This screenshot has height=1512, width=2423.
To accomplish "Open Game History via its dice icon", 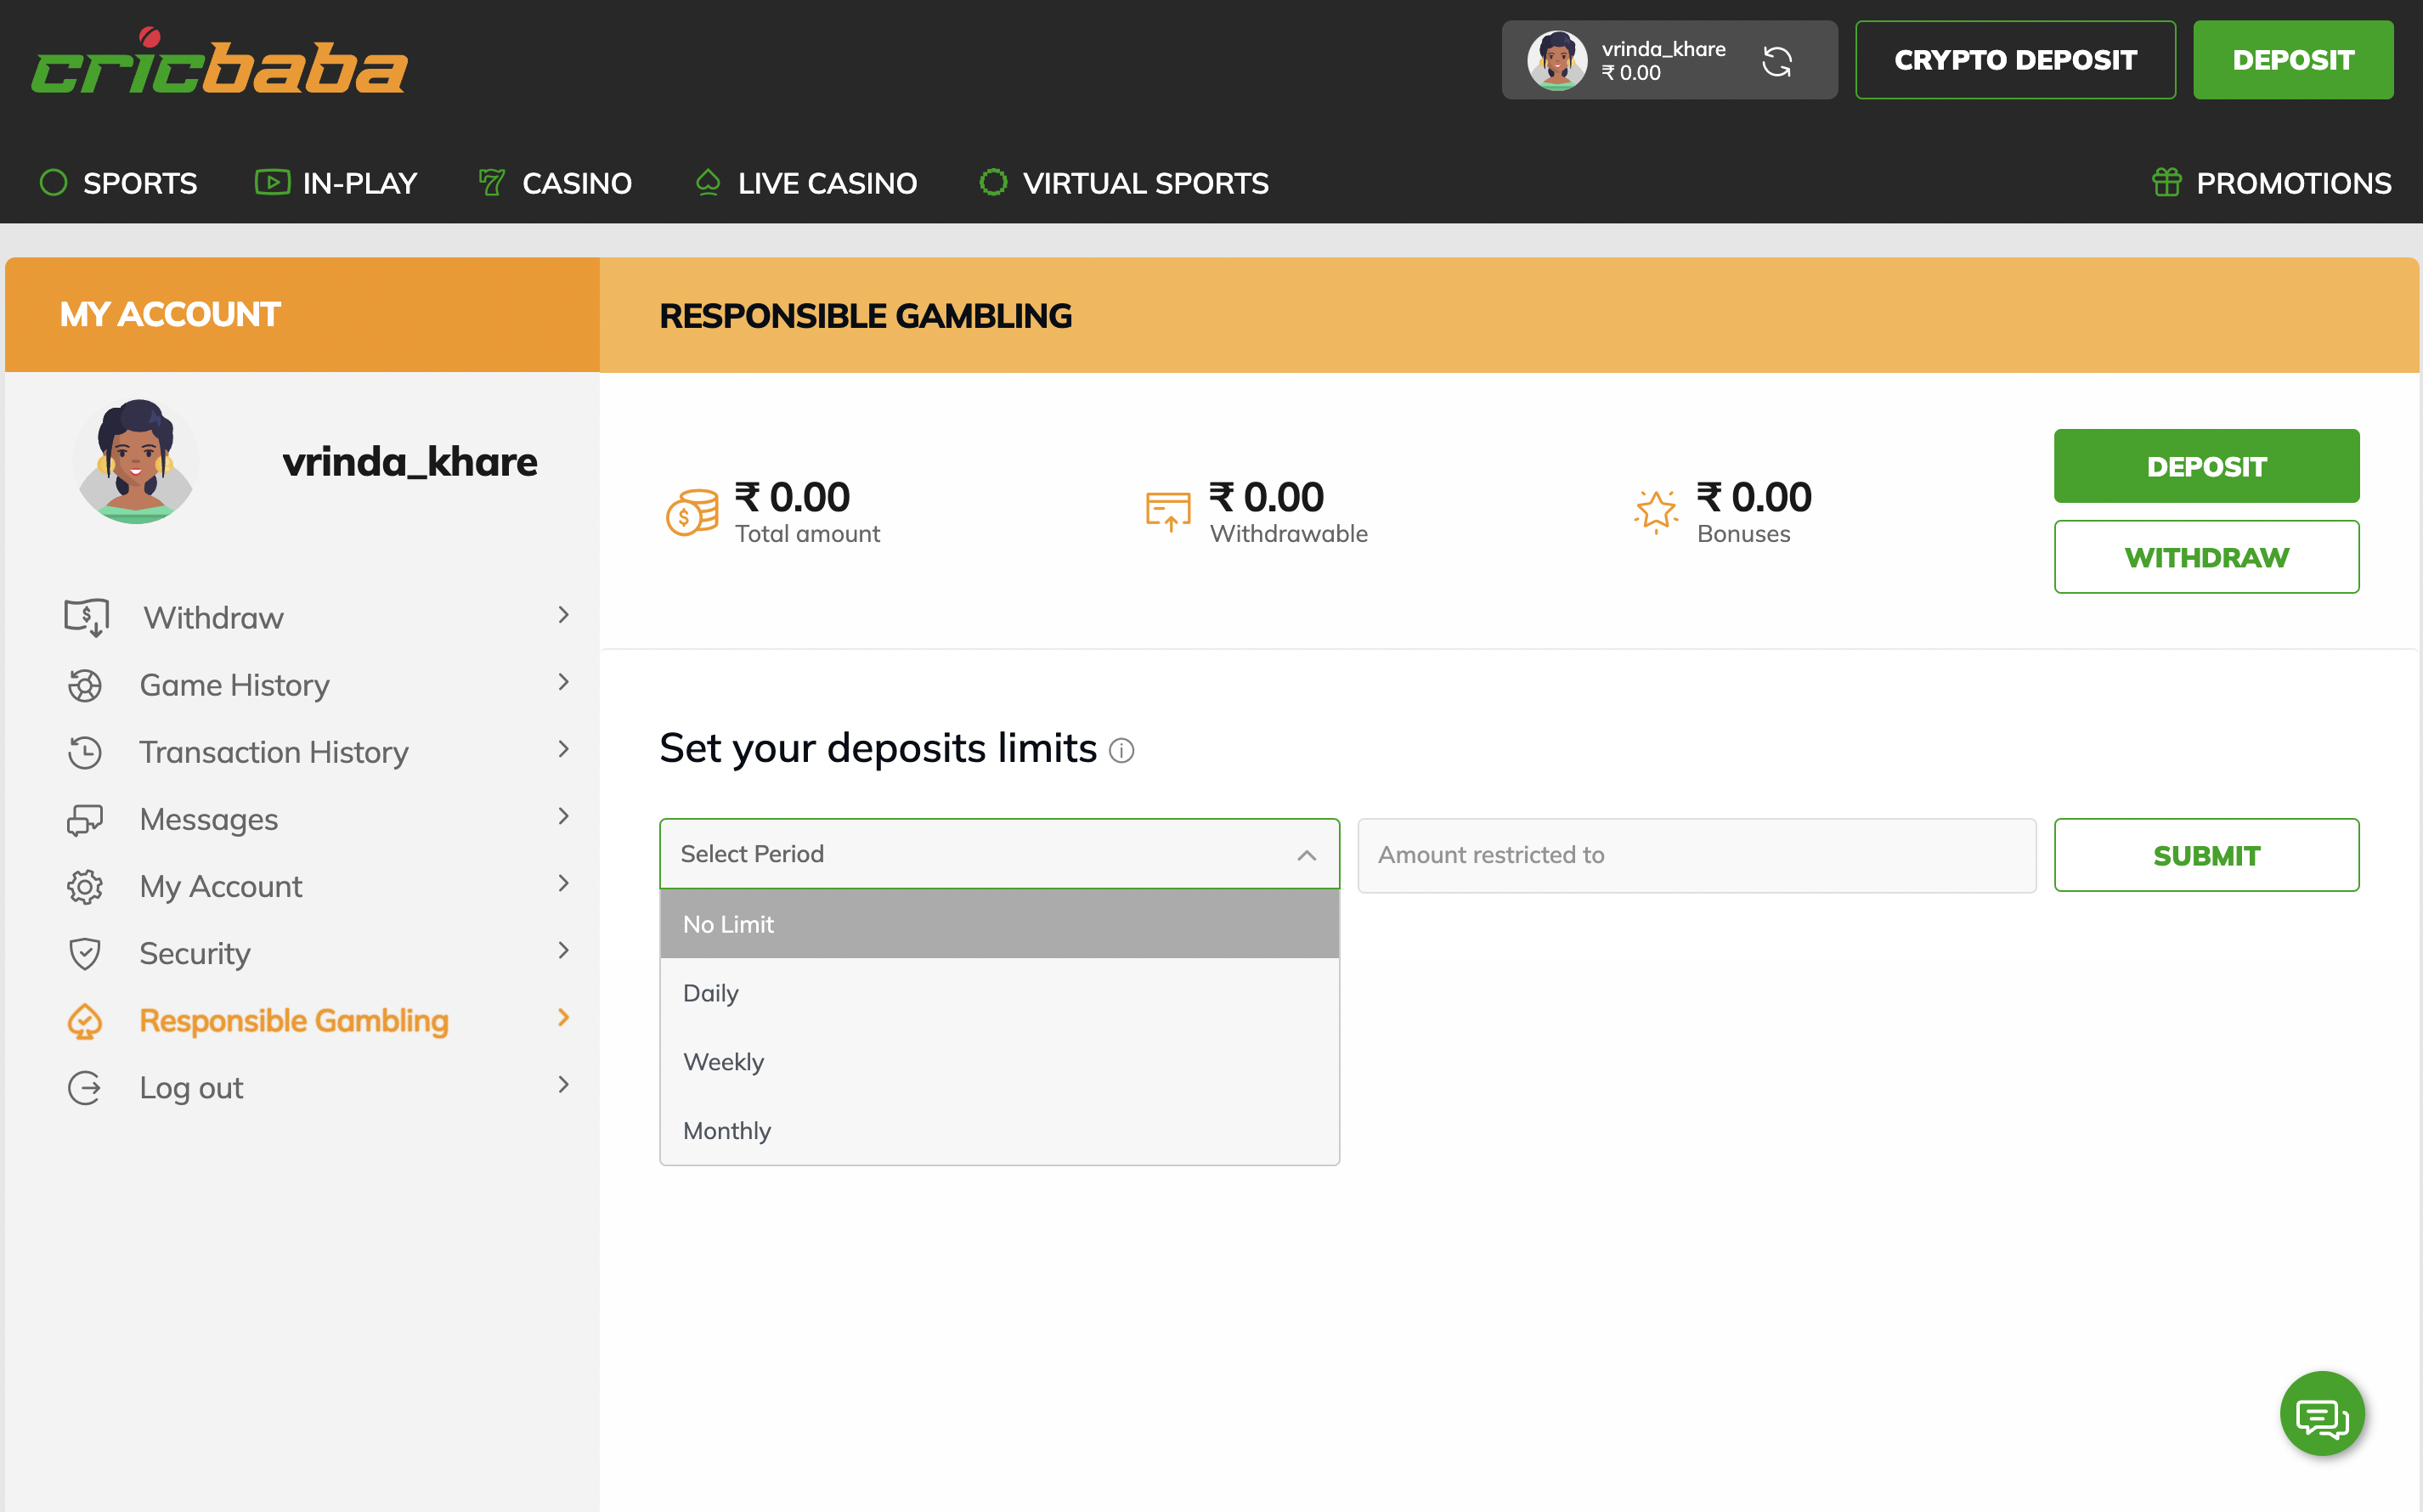I will (x=86, y=684).
